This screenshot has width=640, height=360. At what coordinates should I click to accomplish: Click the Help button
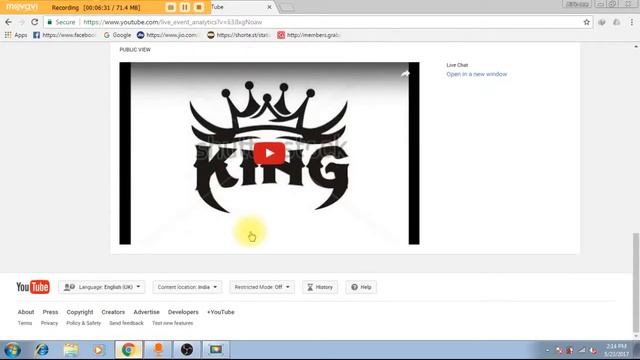coord(361,287)
